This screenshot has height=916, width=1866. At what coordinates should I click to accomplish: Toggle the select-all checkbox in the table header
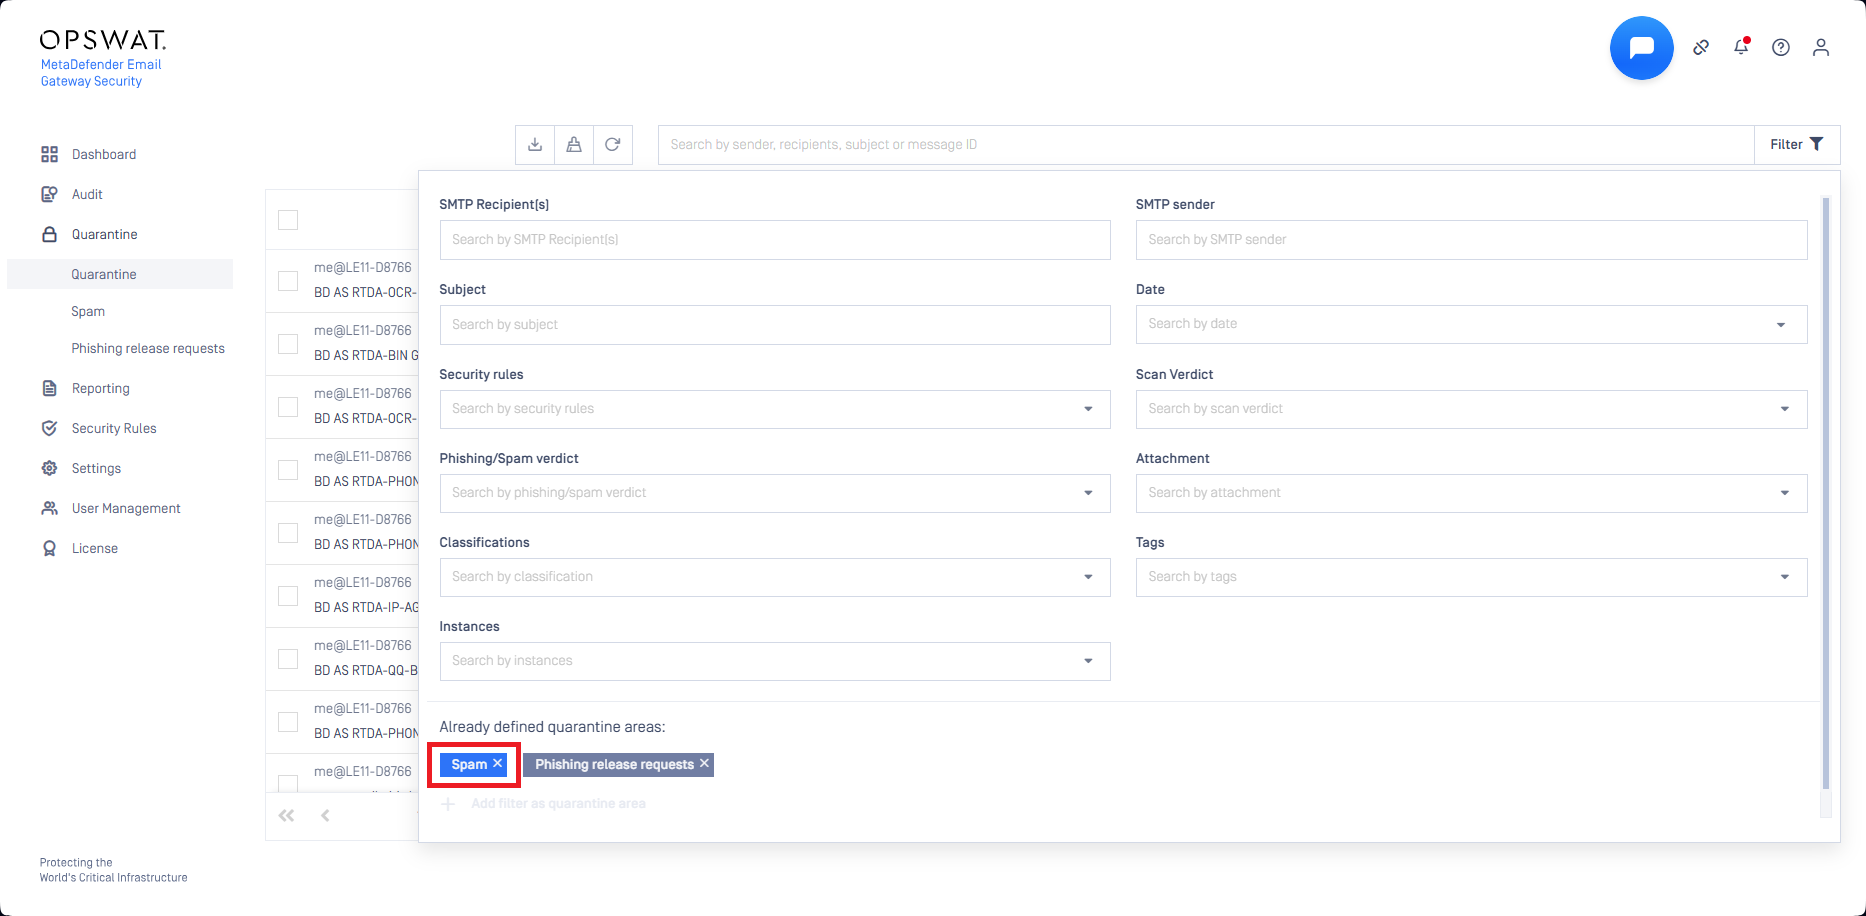click(x=288, y=220)
